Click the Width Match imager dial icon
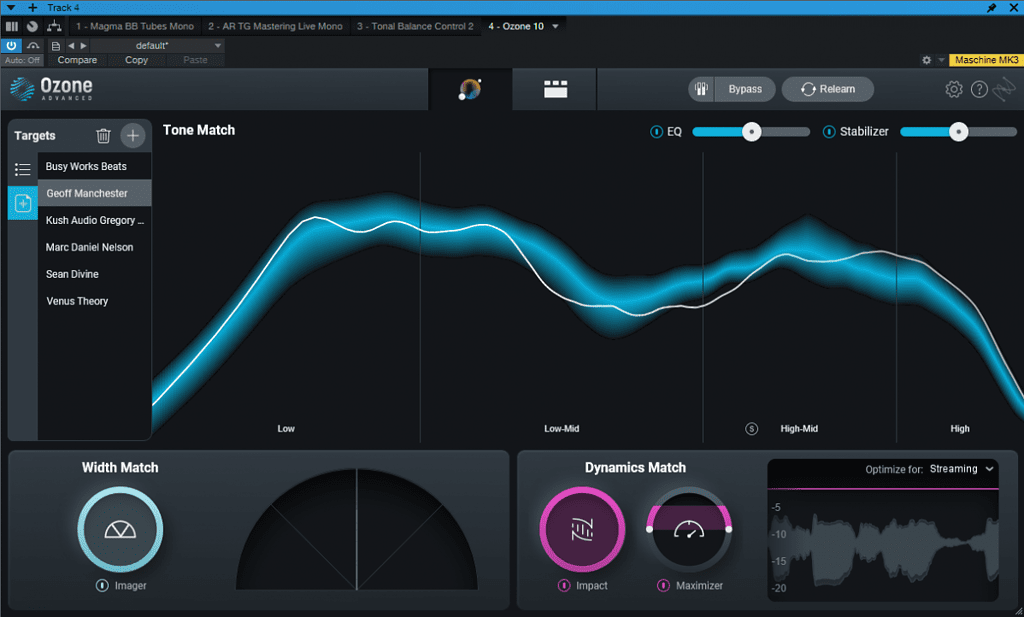 (120, 529)
